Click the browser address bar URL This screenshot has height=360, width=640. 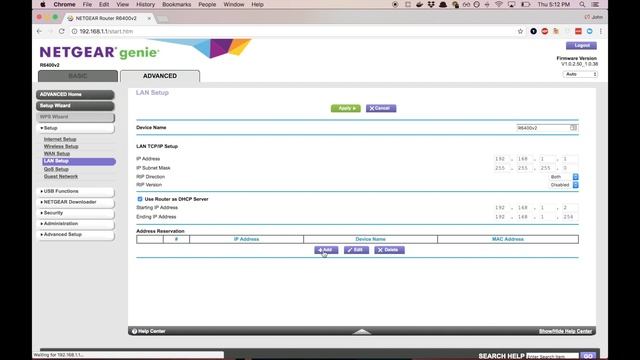(107, 31)
